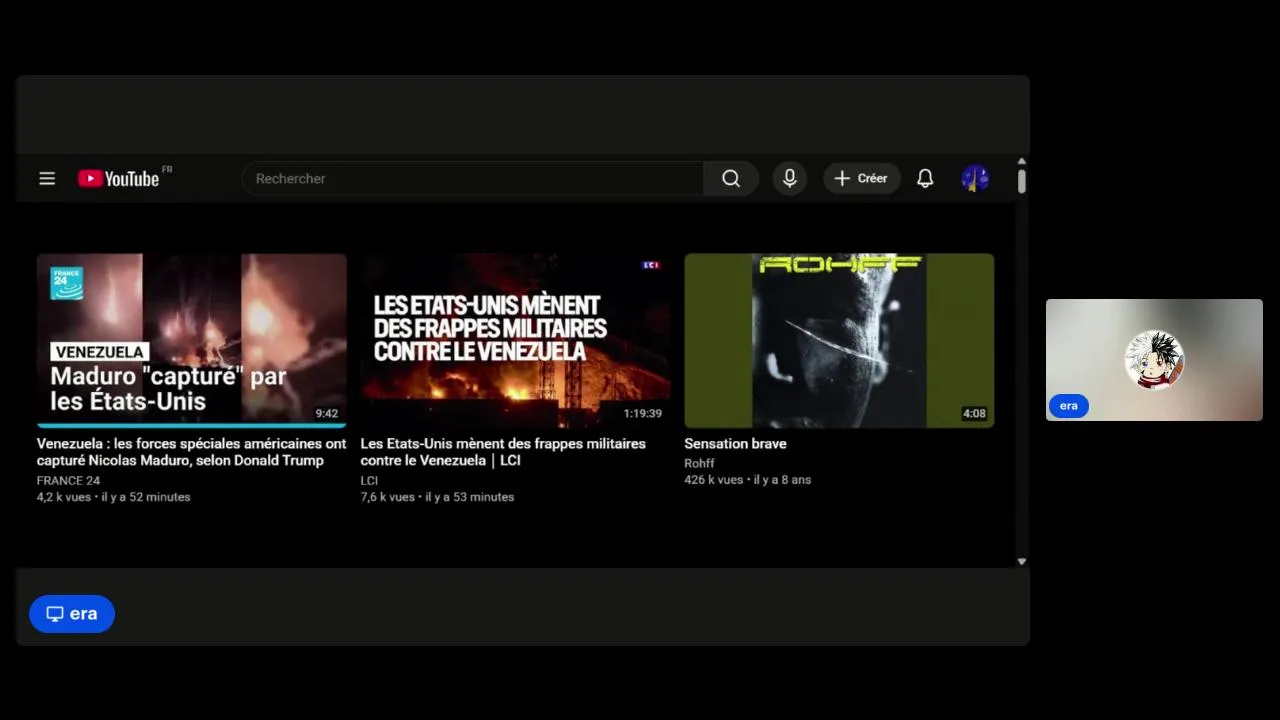Viewport: 1280px width, 720px height.
Task: Click the 1:19:39 duration badge
Action: 643,413
